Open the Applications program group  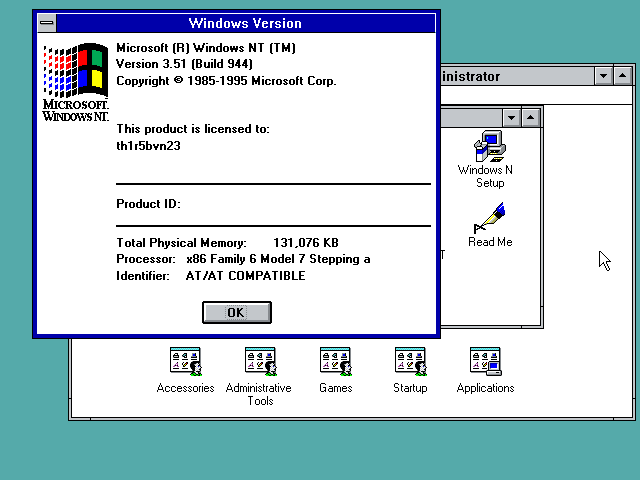[x=485, y=371]
